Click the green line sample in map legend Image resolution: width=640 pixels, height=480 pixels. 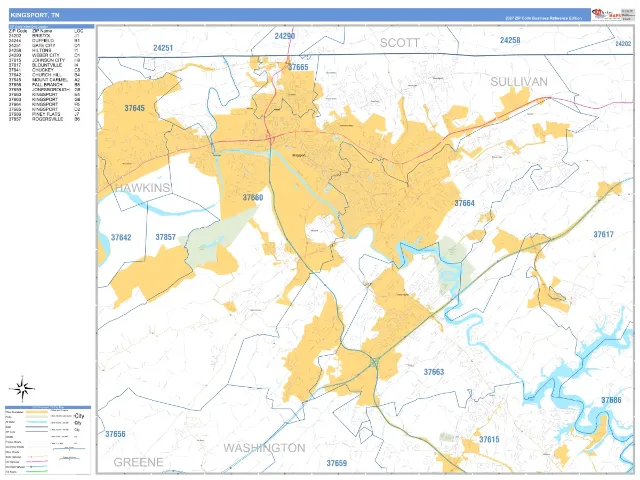(x=37, y=472)
